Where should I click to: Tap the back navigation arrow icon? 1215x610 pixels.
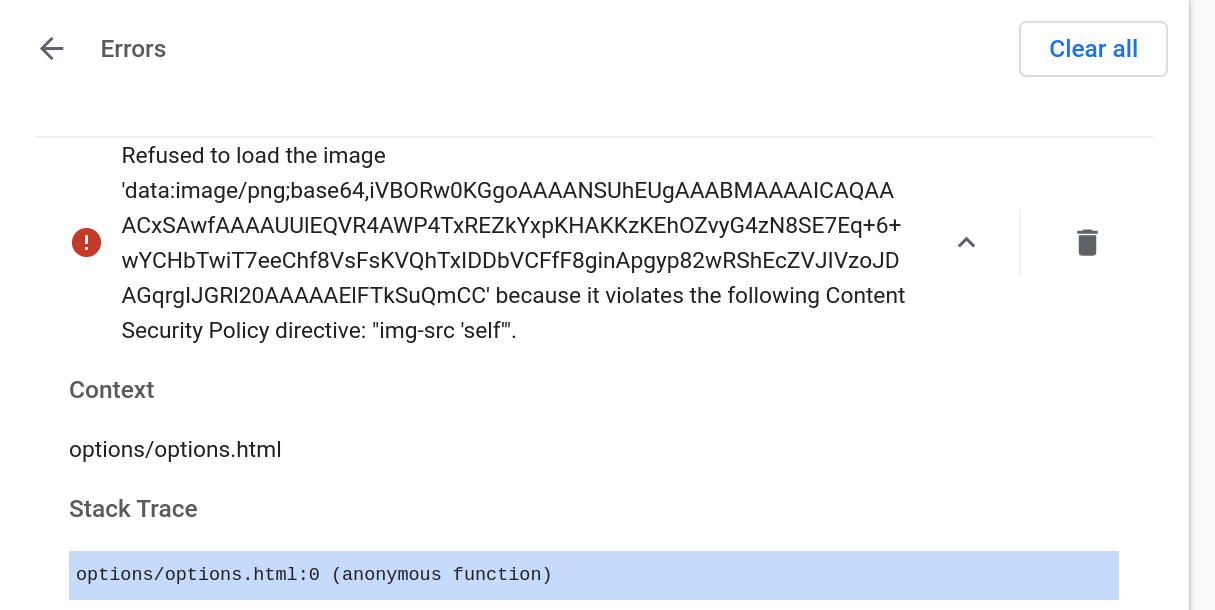[x=50, y=48]
